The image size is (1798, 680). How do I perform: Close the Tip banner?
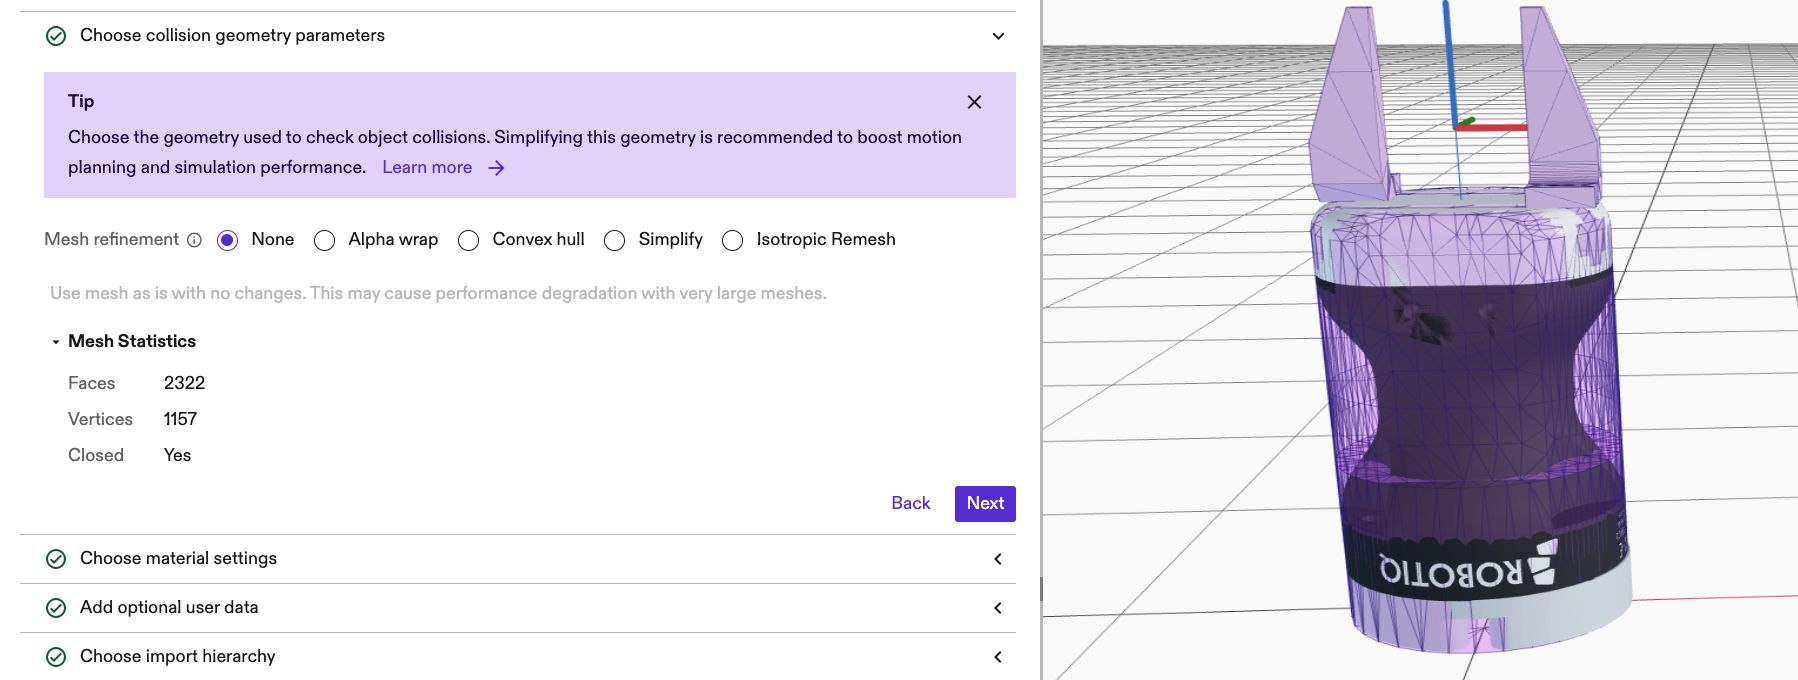[x=974, y=102]
